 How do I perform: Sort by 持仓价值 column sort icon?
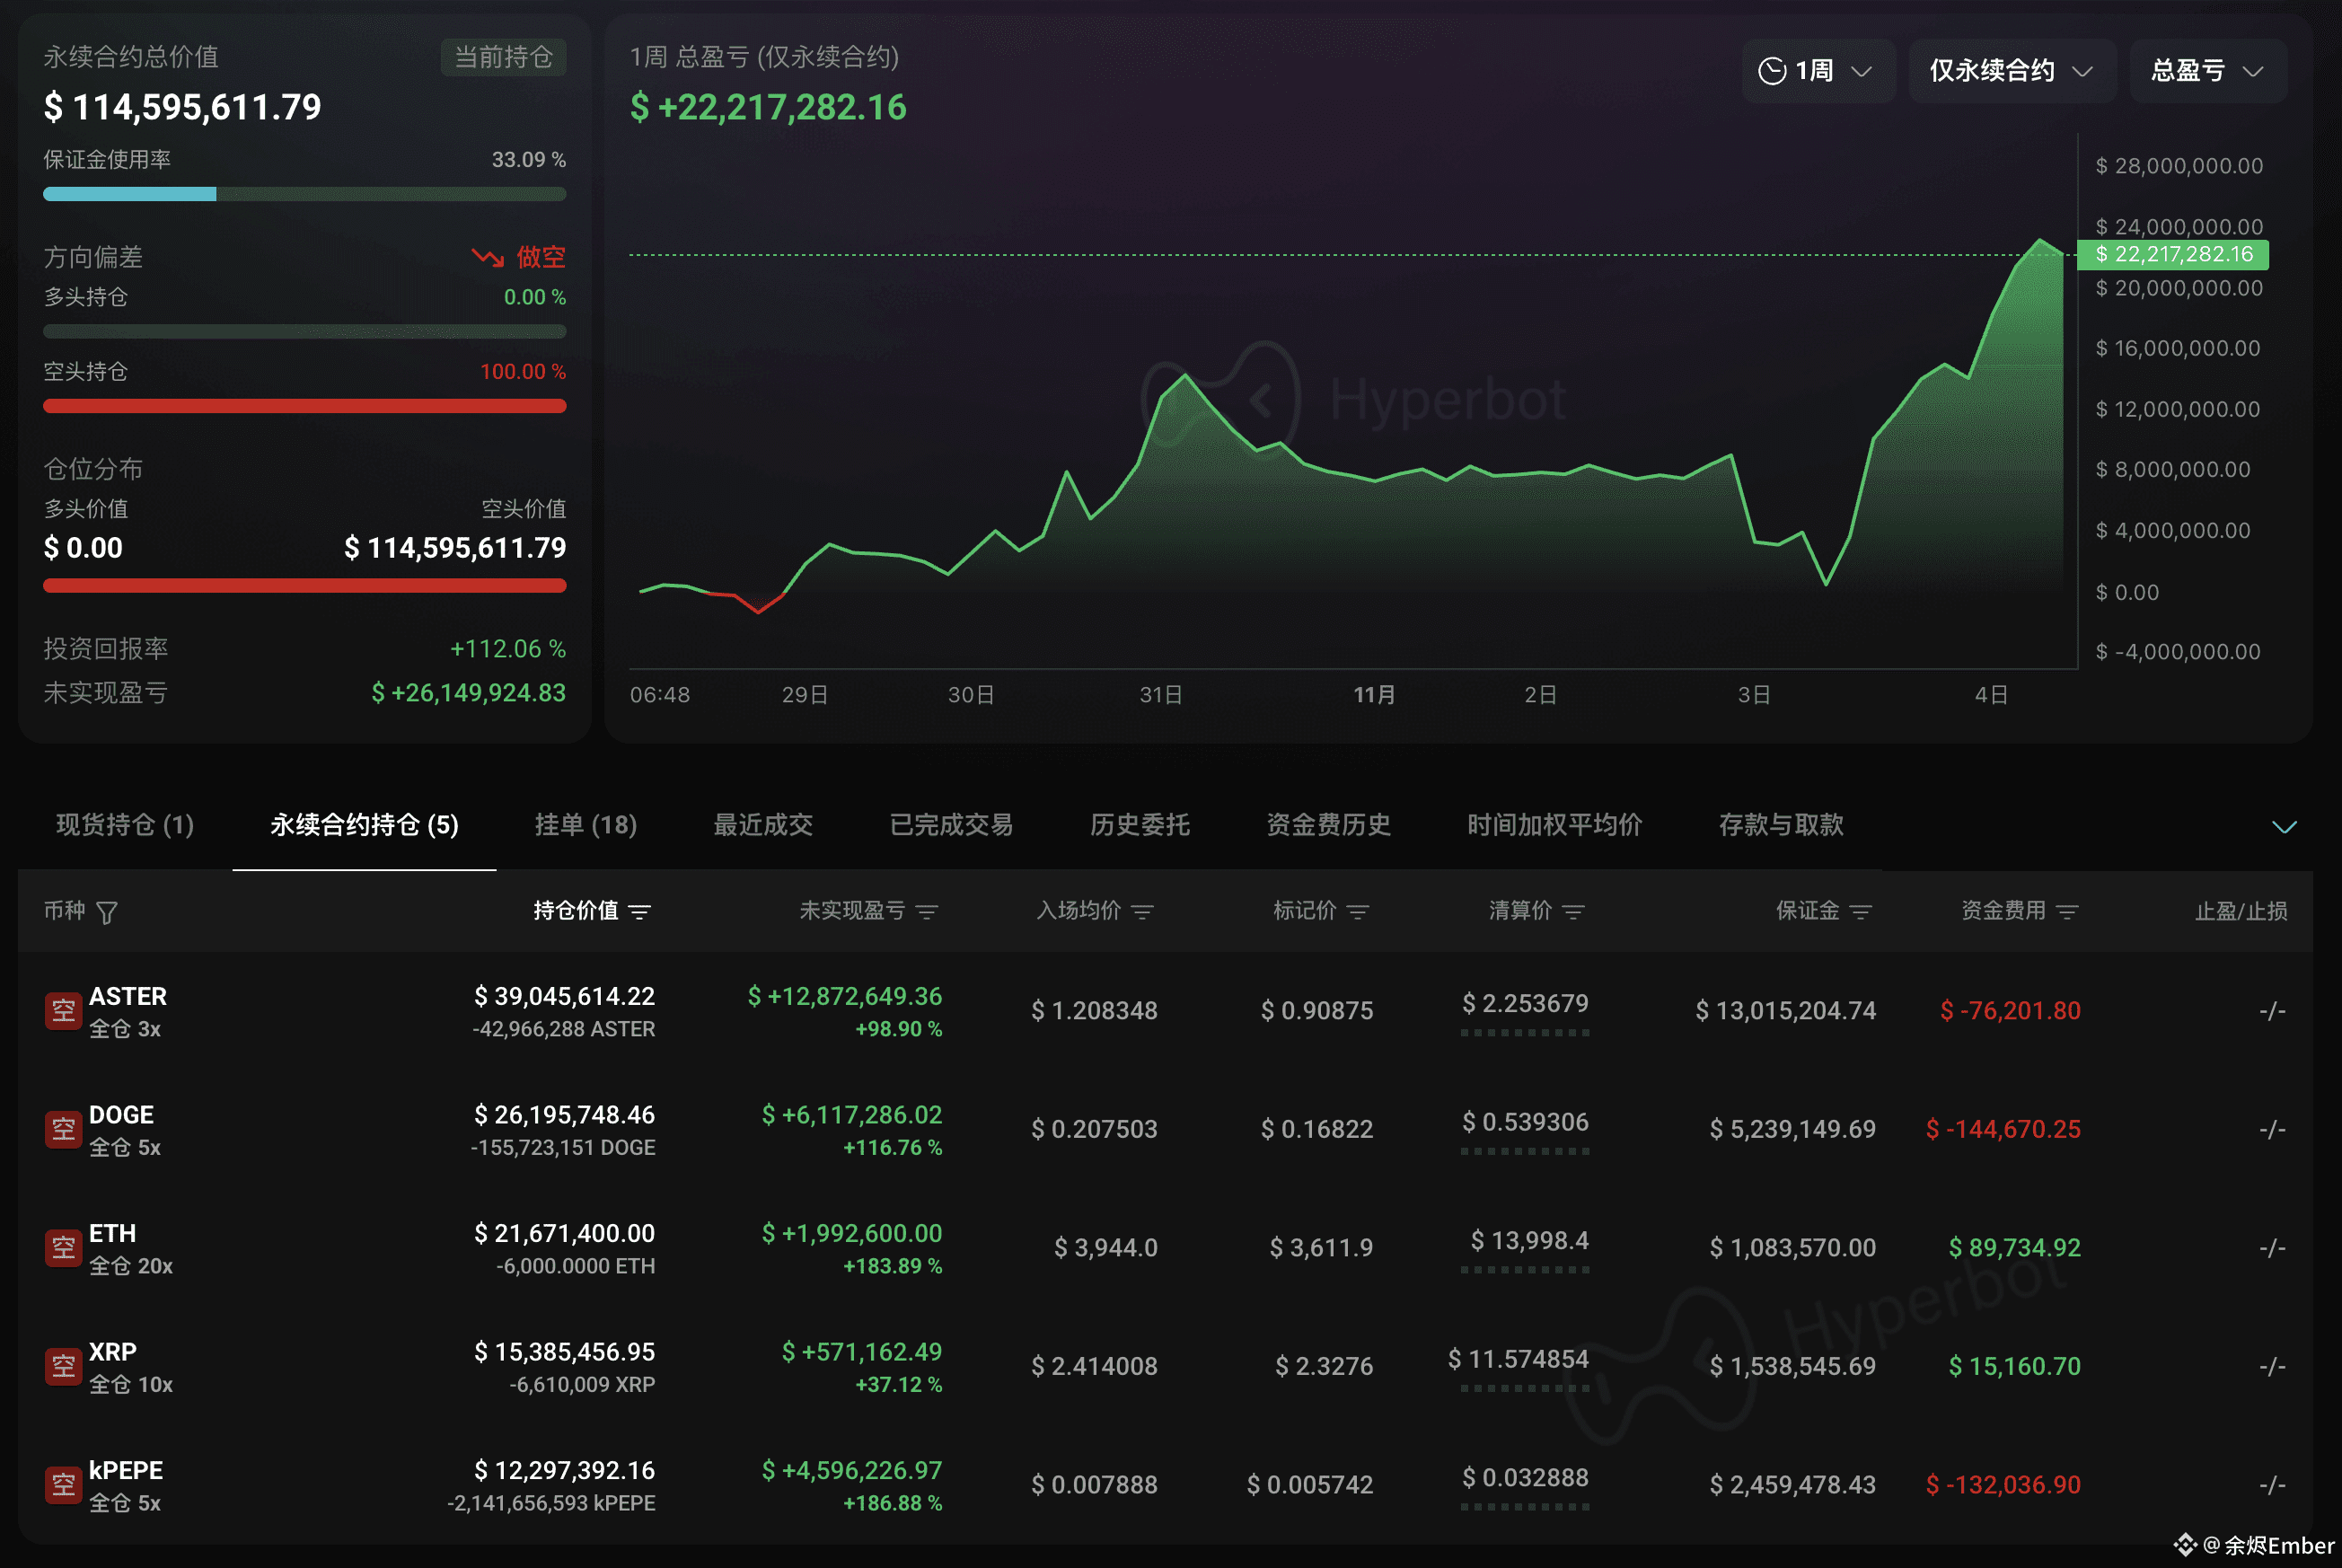(640, 911)
